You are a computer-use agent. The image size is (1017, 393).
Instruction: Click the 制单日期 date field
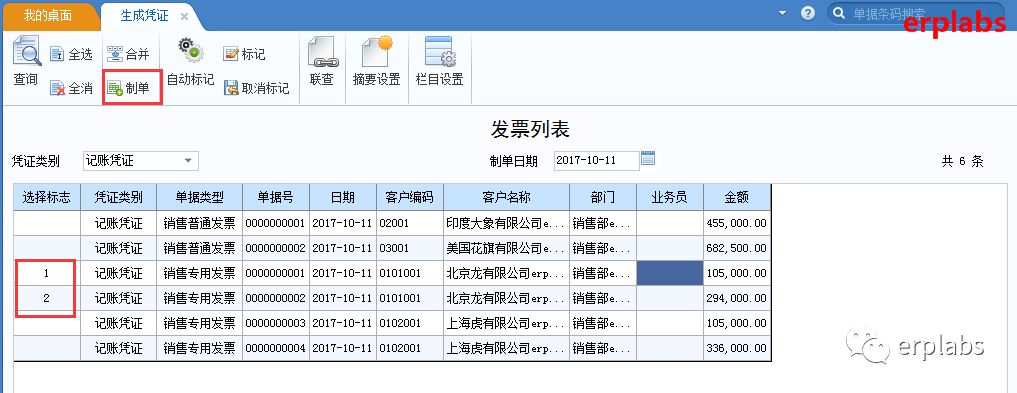(x=596, y=160)
